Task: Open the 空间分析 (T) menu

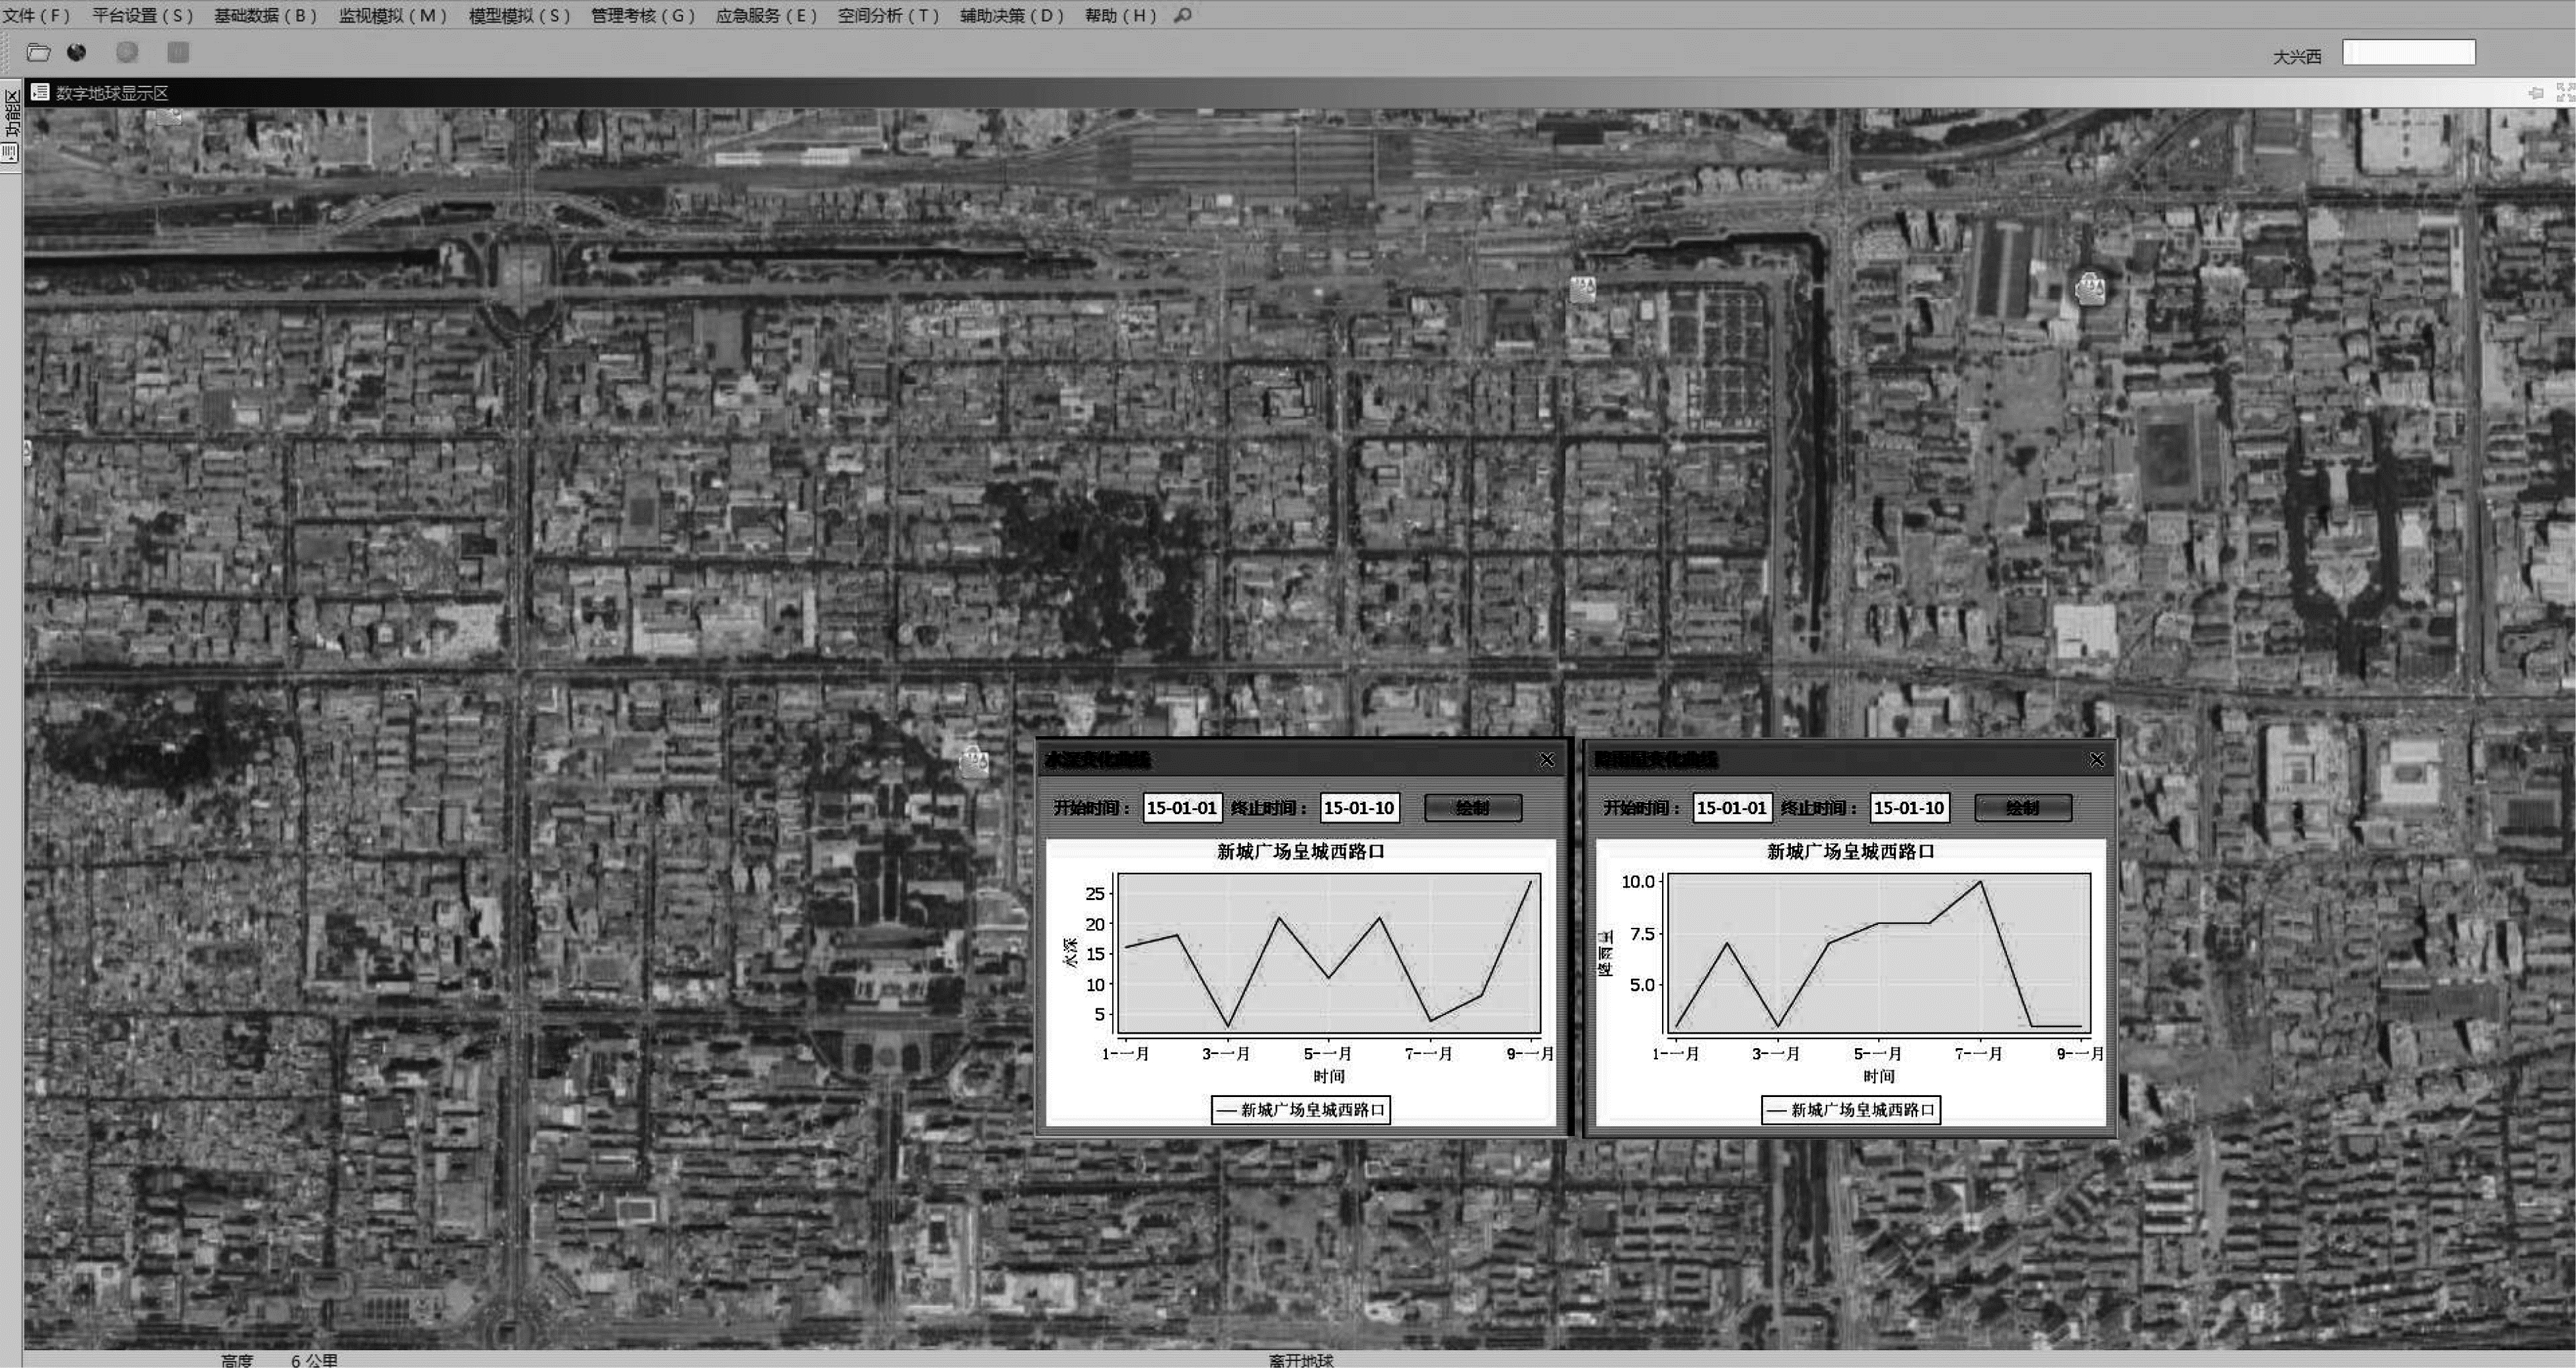Action: point(888,15)
